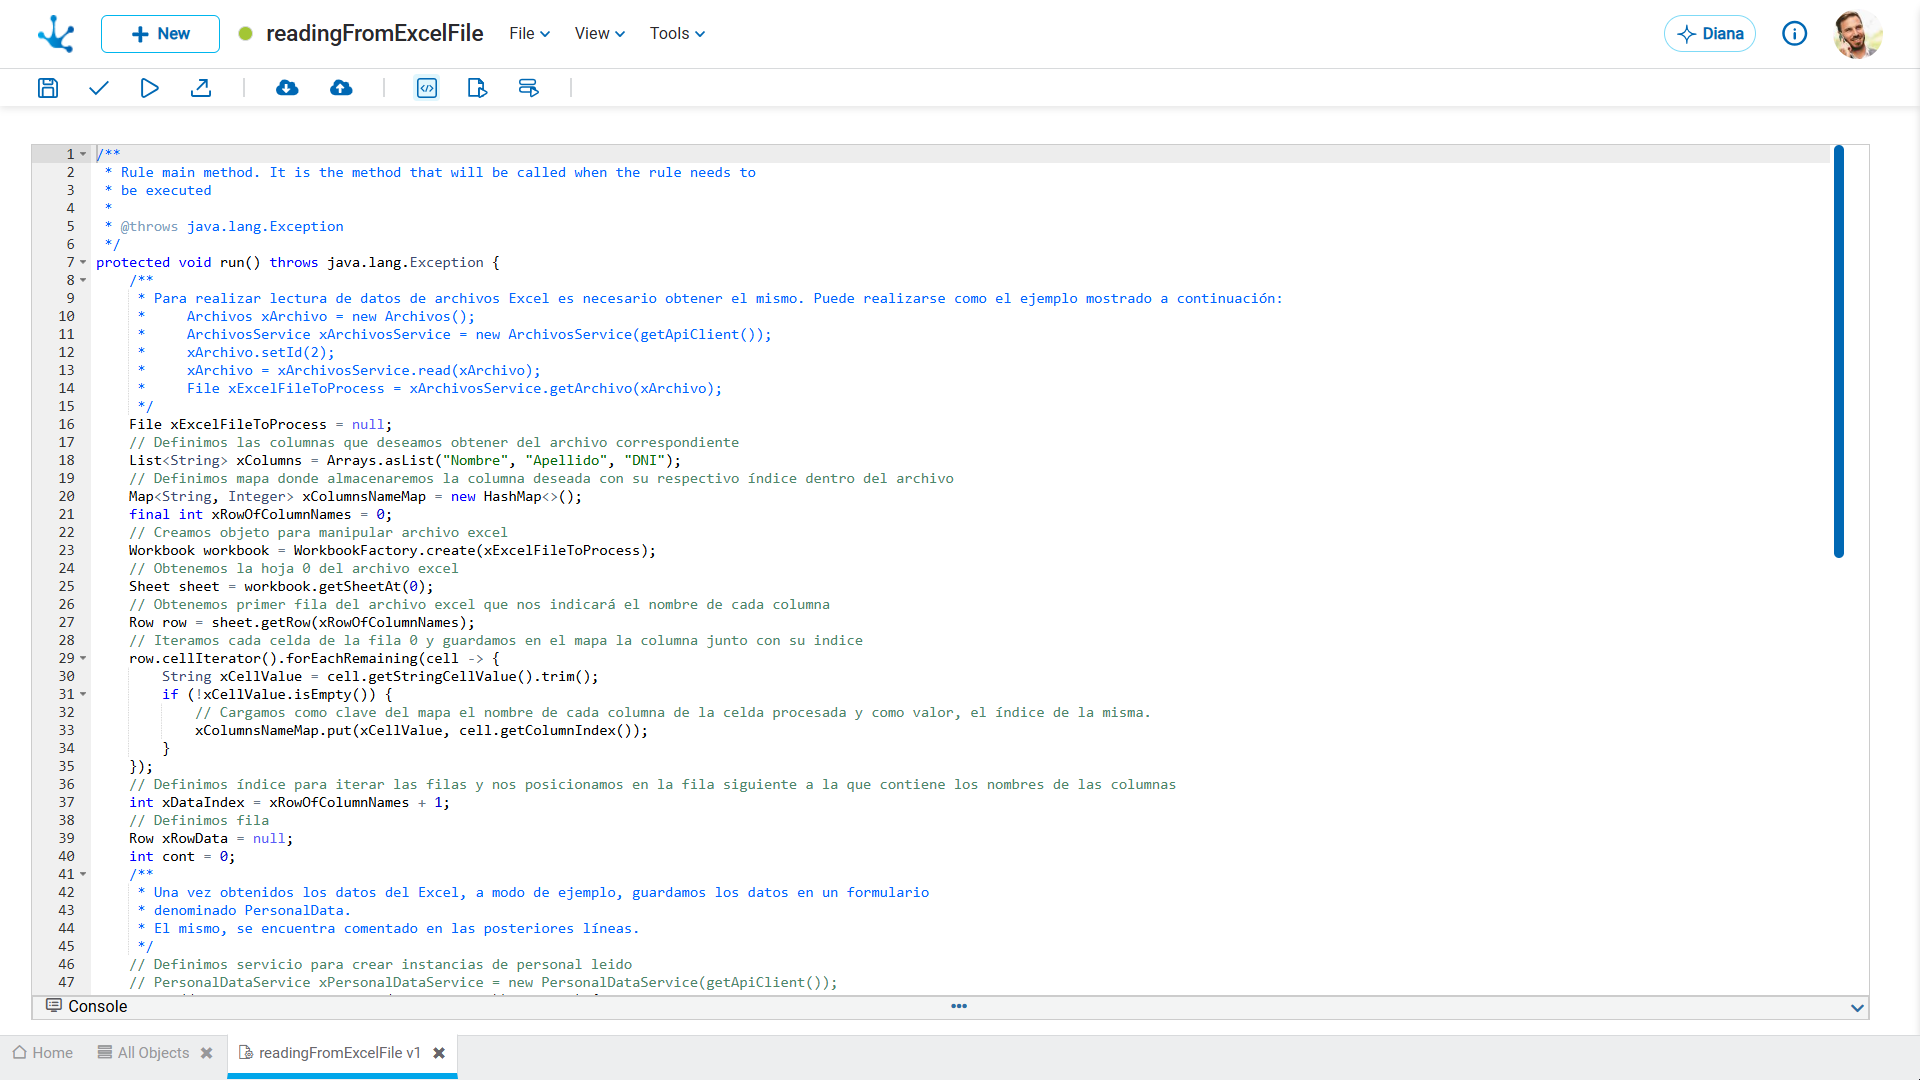Open the View menu
1920x1080 pixels.
click(600, 34)
